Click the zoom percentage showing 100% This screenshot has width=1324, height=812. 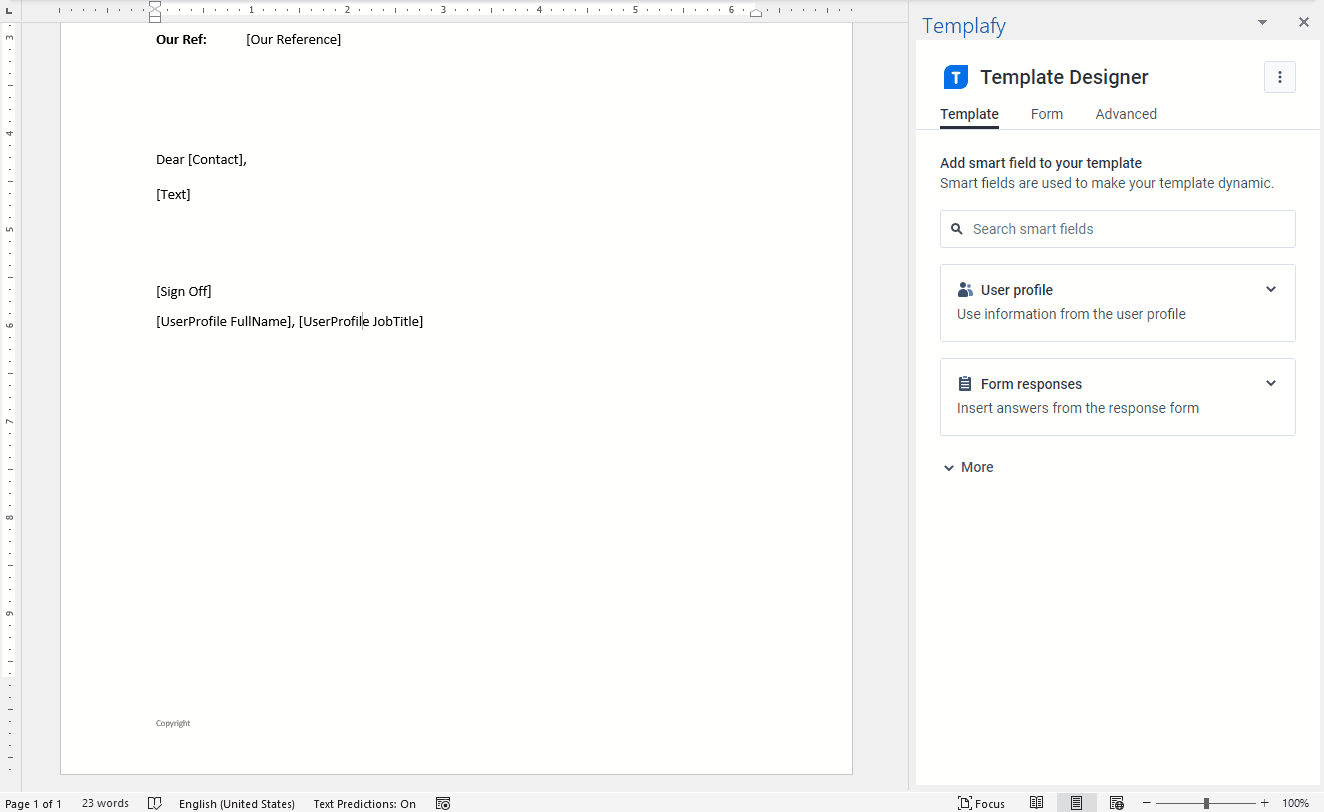[x=1296, y=803]
